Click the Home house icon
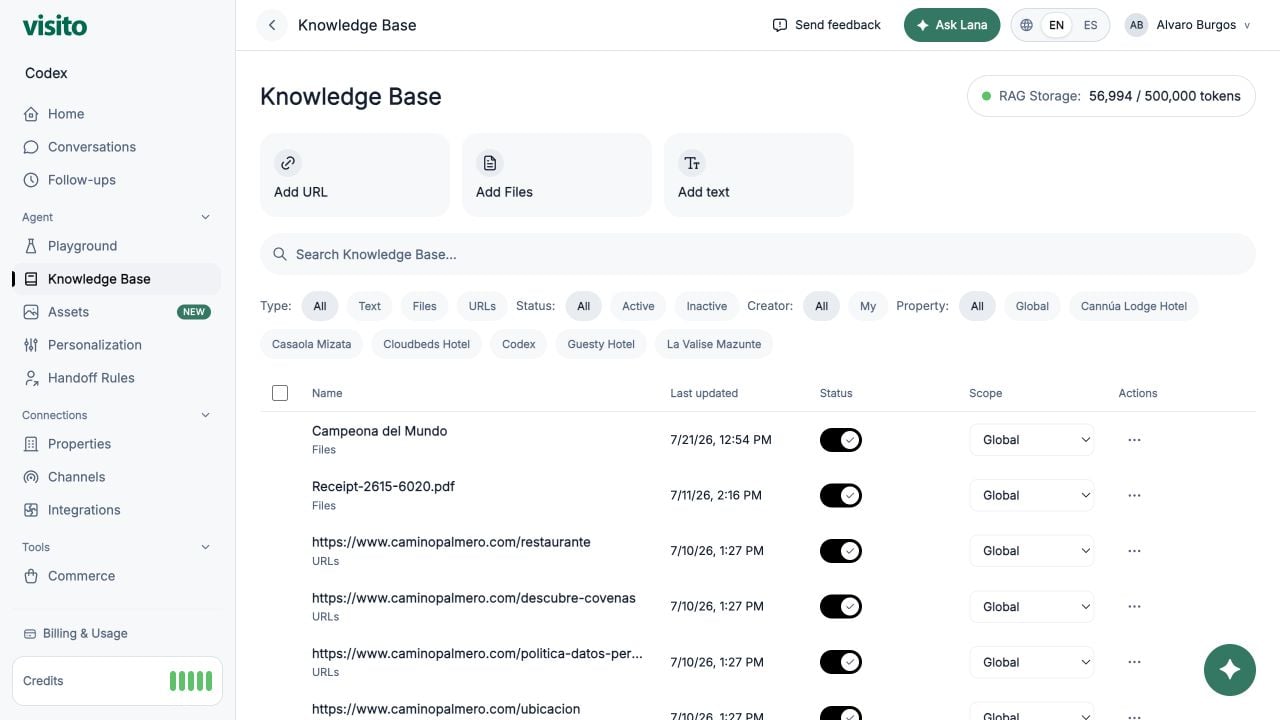 click(x=31, y=114)
